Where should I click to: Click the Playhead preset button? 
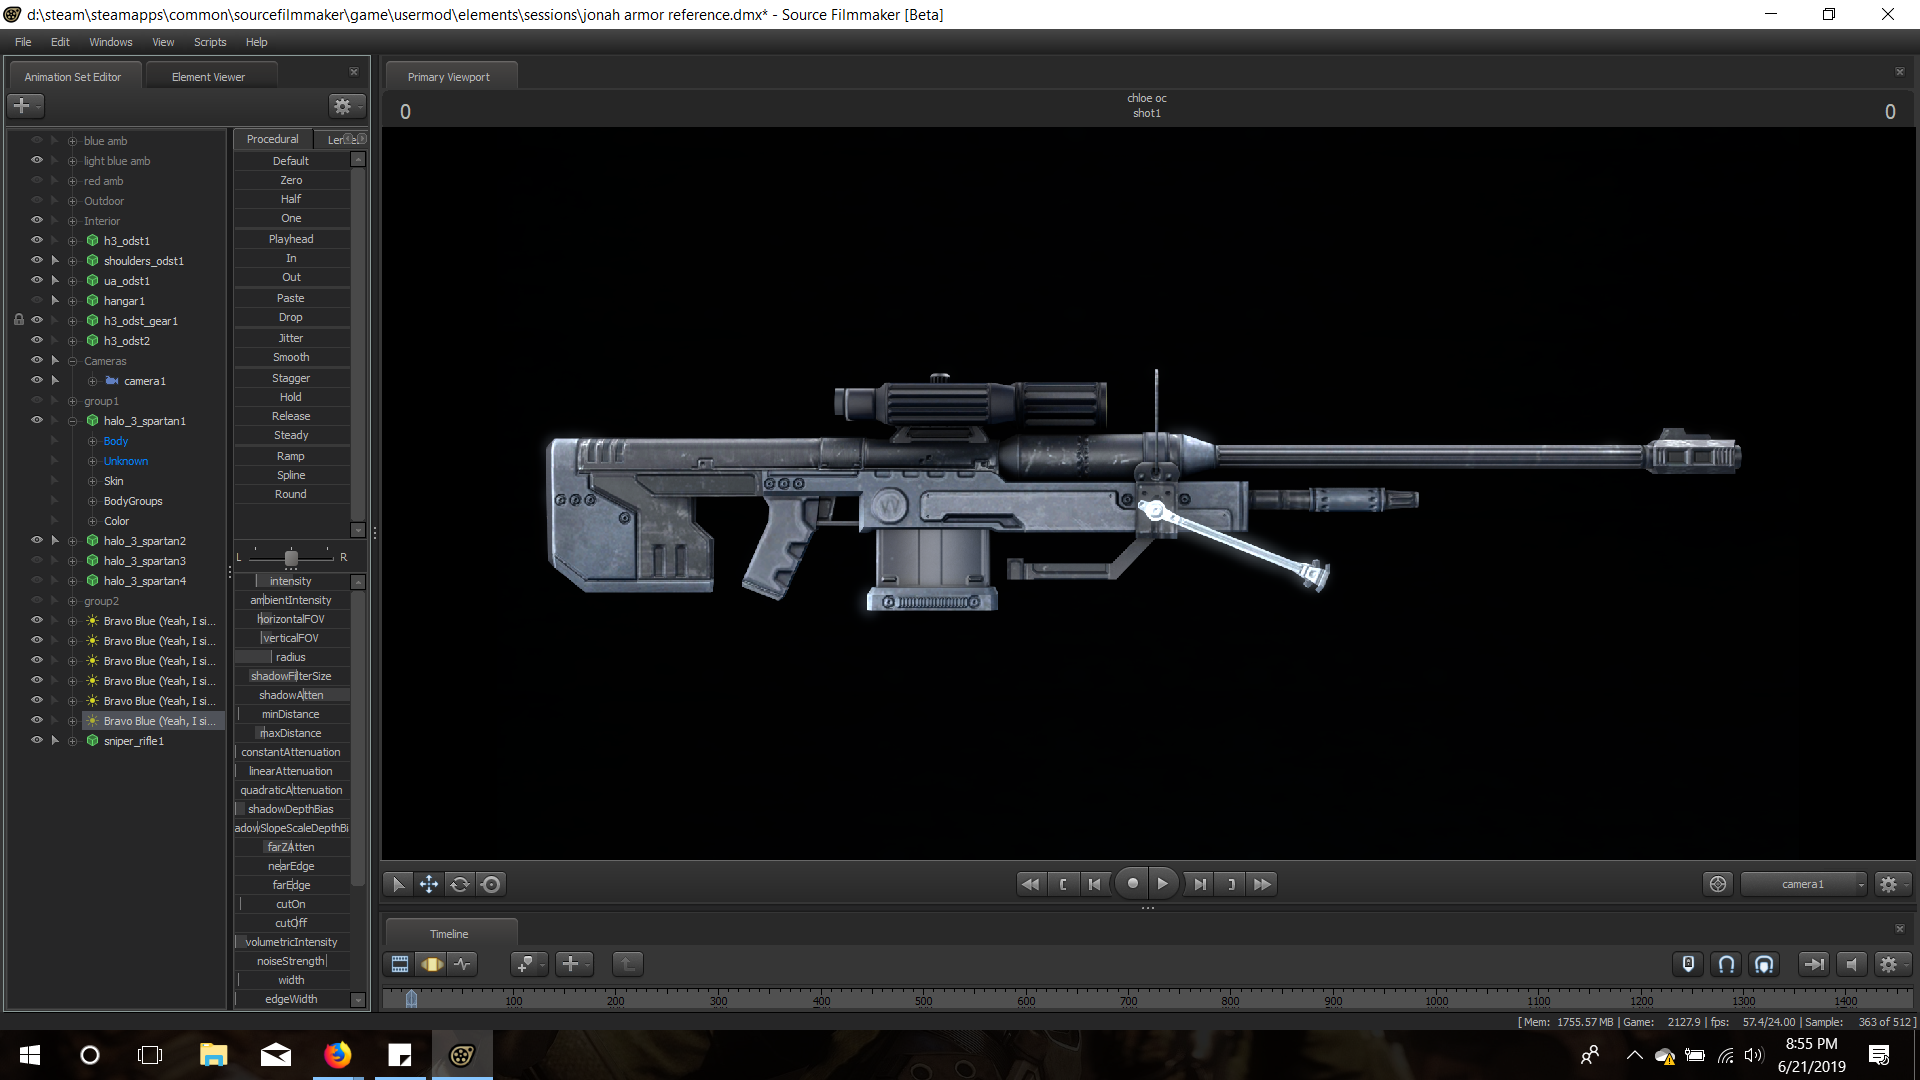291,239
